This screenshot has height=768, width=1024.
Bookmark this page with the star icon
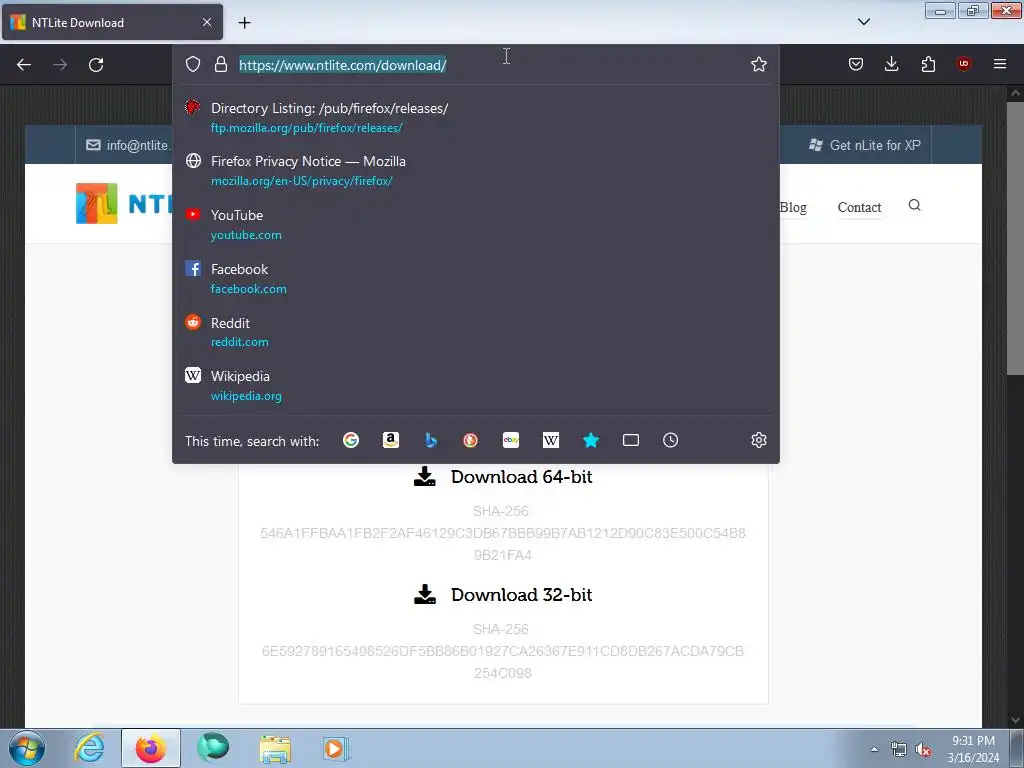[x=758, y=64]
